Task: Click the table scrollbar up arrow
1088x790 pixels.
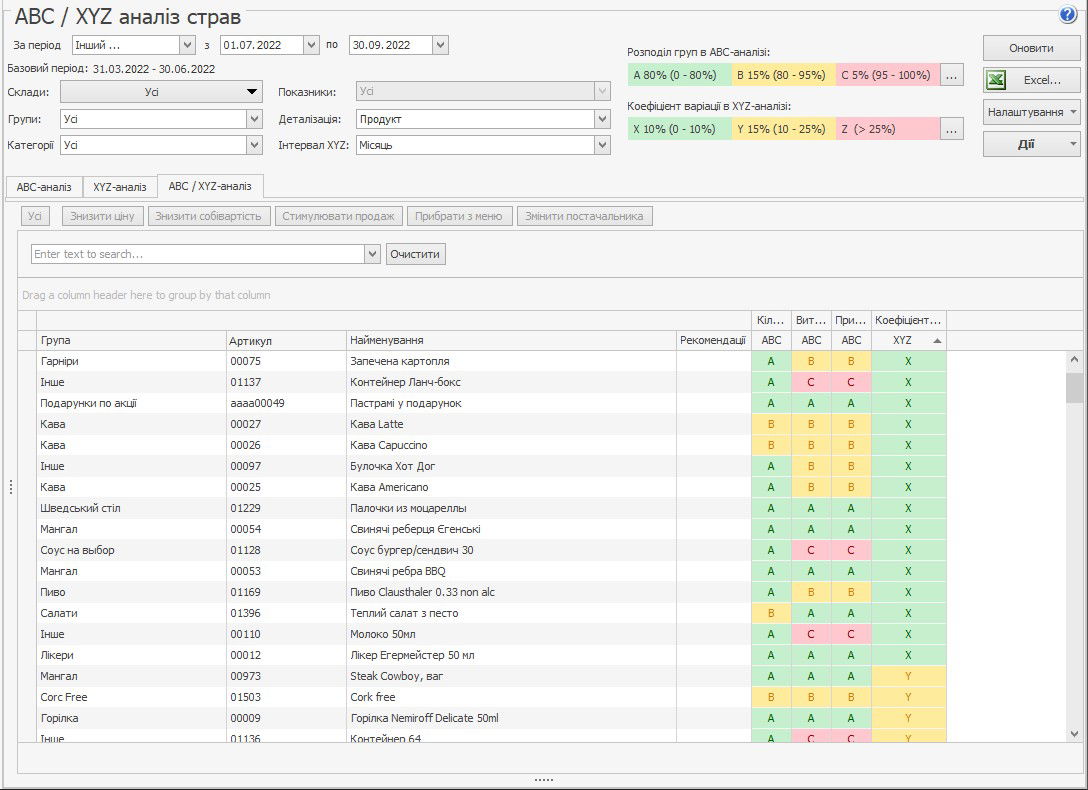Action: click(1074, 359)
